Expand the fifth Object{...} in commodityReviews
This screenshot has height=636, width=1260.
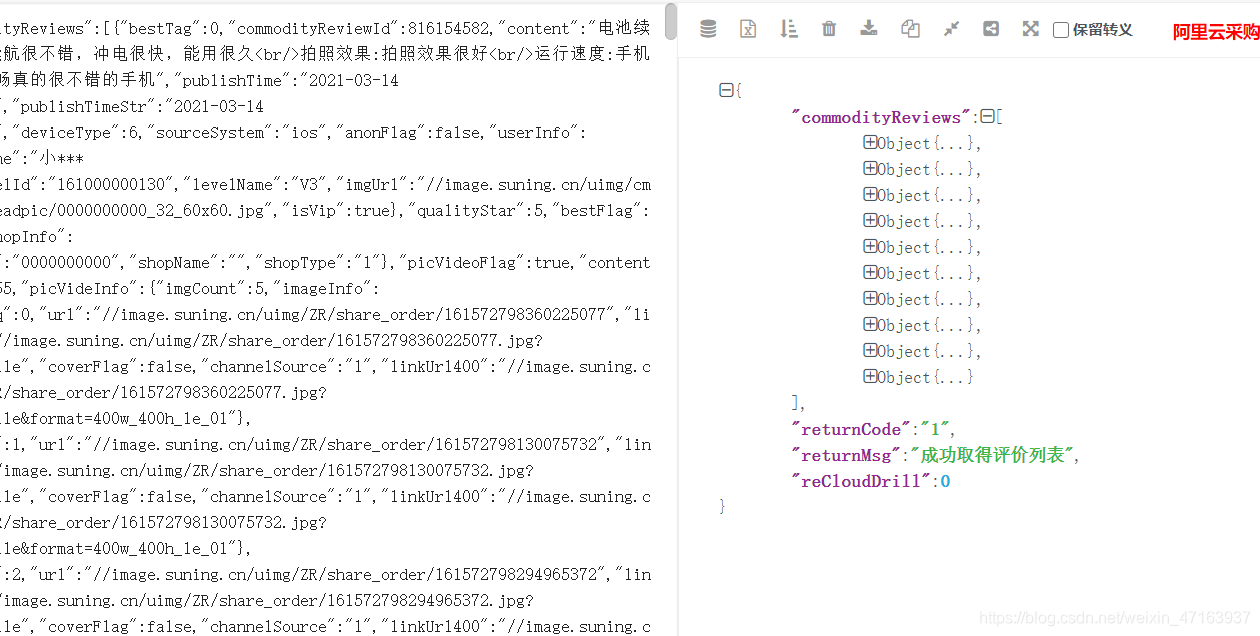tap(870, 247)
